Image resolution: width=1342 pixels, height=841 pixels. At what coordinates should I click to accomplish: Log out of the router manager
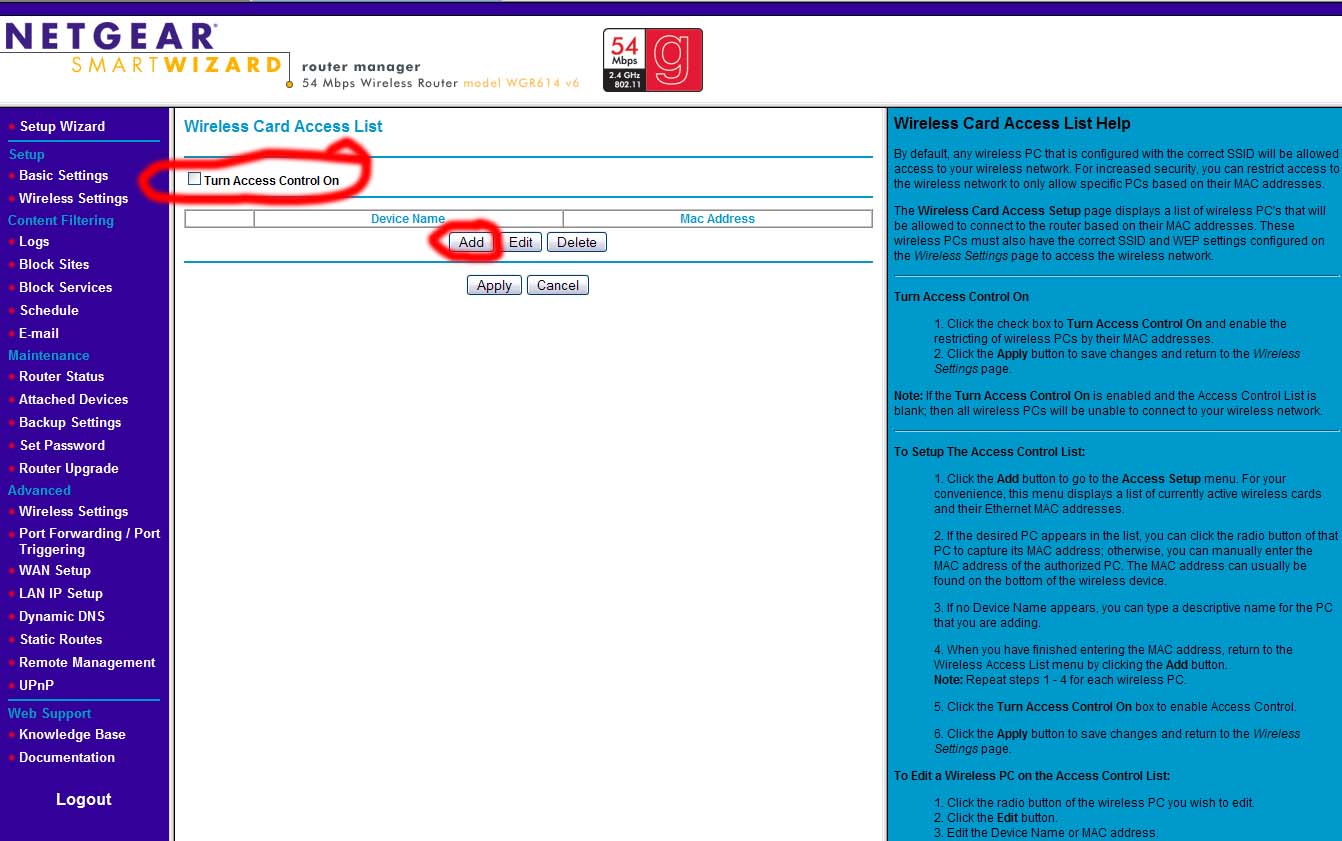click(x=84, y=799)
